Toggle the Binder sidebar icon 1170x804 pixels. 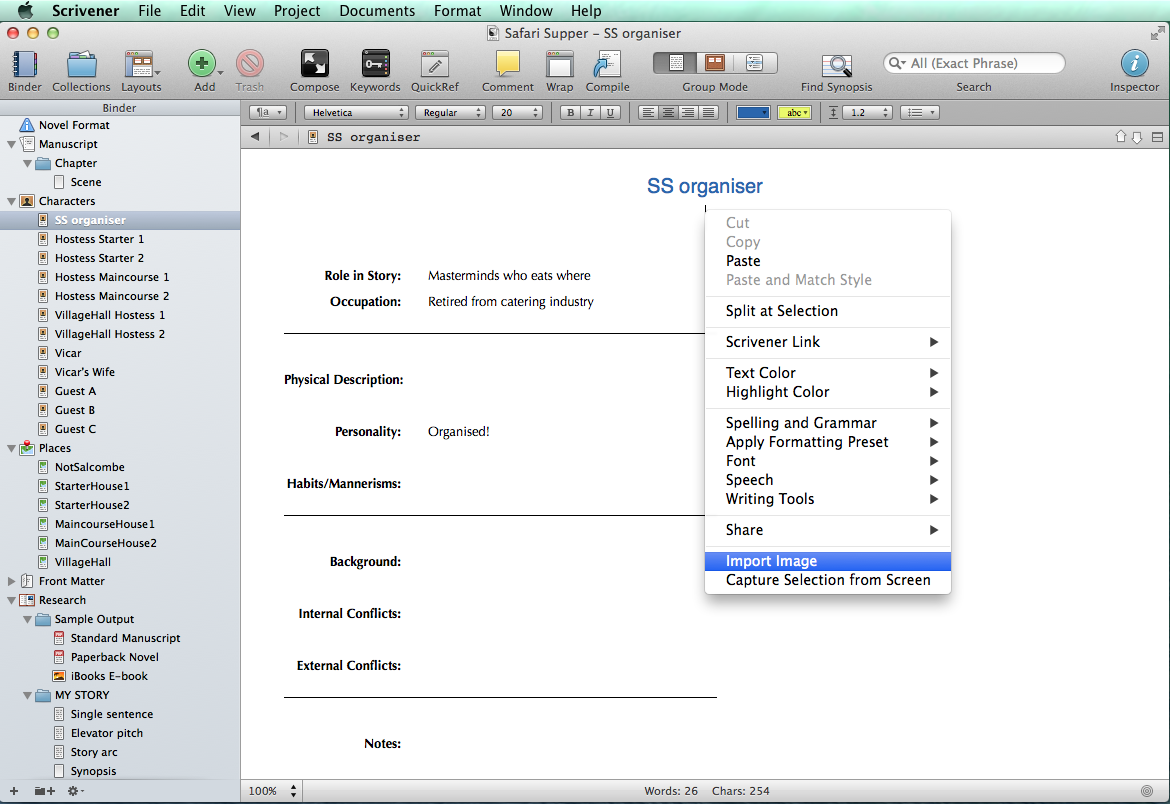click(25, 64)
